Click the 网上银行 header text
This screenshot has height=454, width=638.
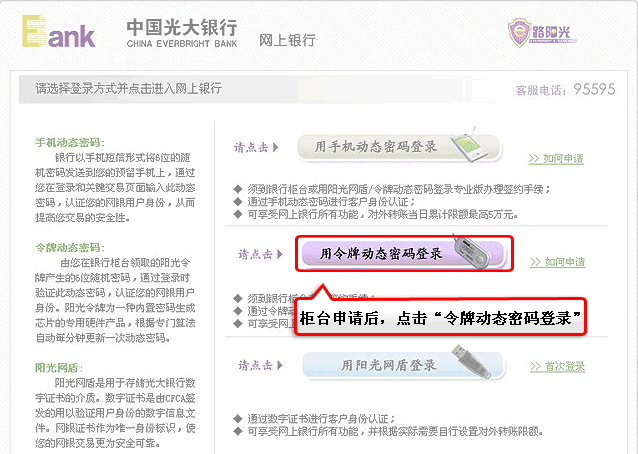point(287,40)
